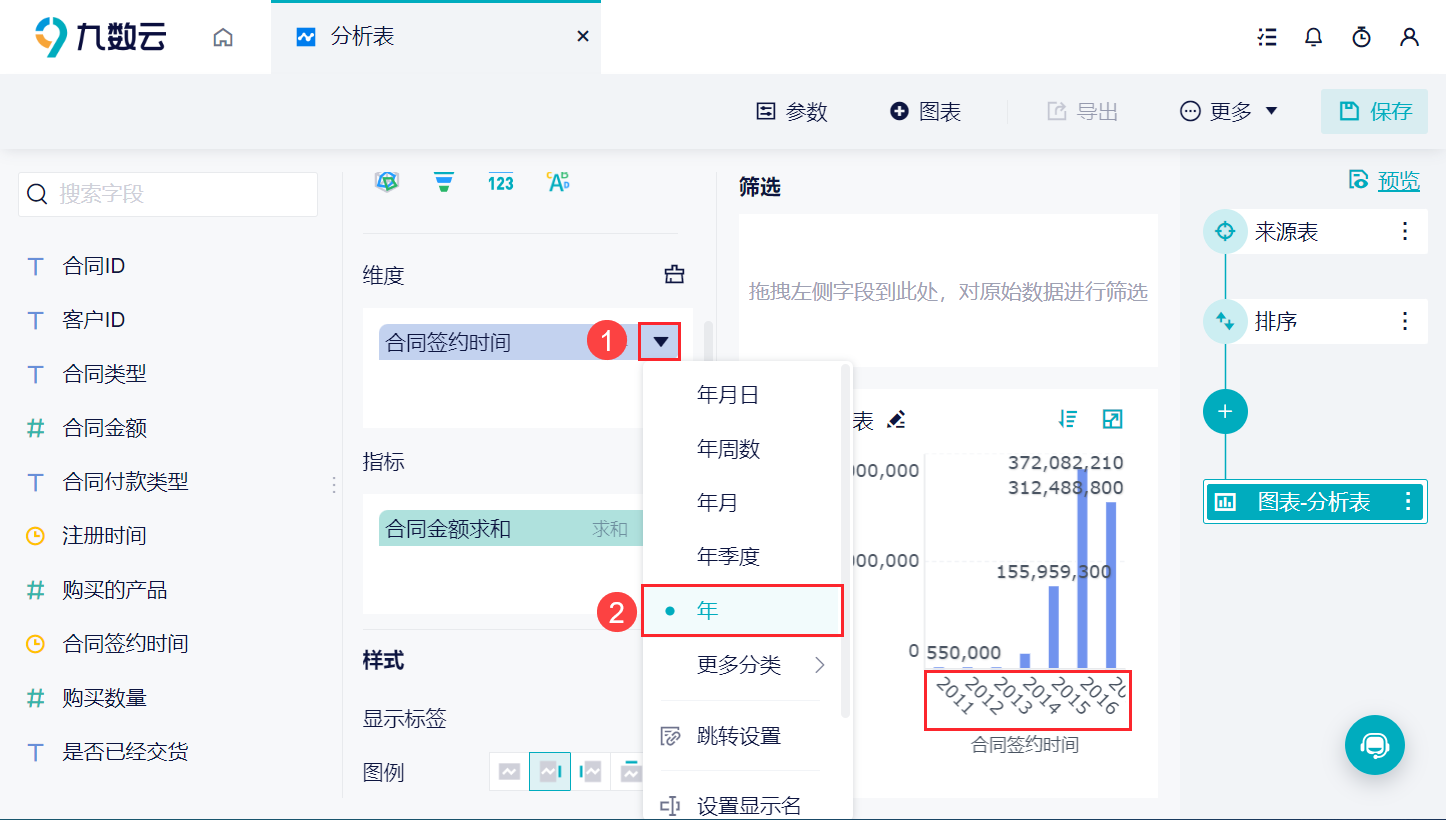Screen dimensions: 1446x820
Task: Expand the 更多分类 submenu
Action: [x=737, y=664]
